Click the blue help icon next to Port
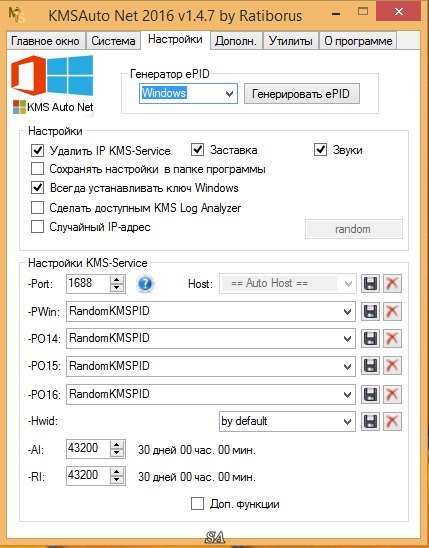 (145, 283)
